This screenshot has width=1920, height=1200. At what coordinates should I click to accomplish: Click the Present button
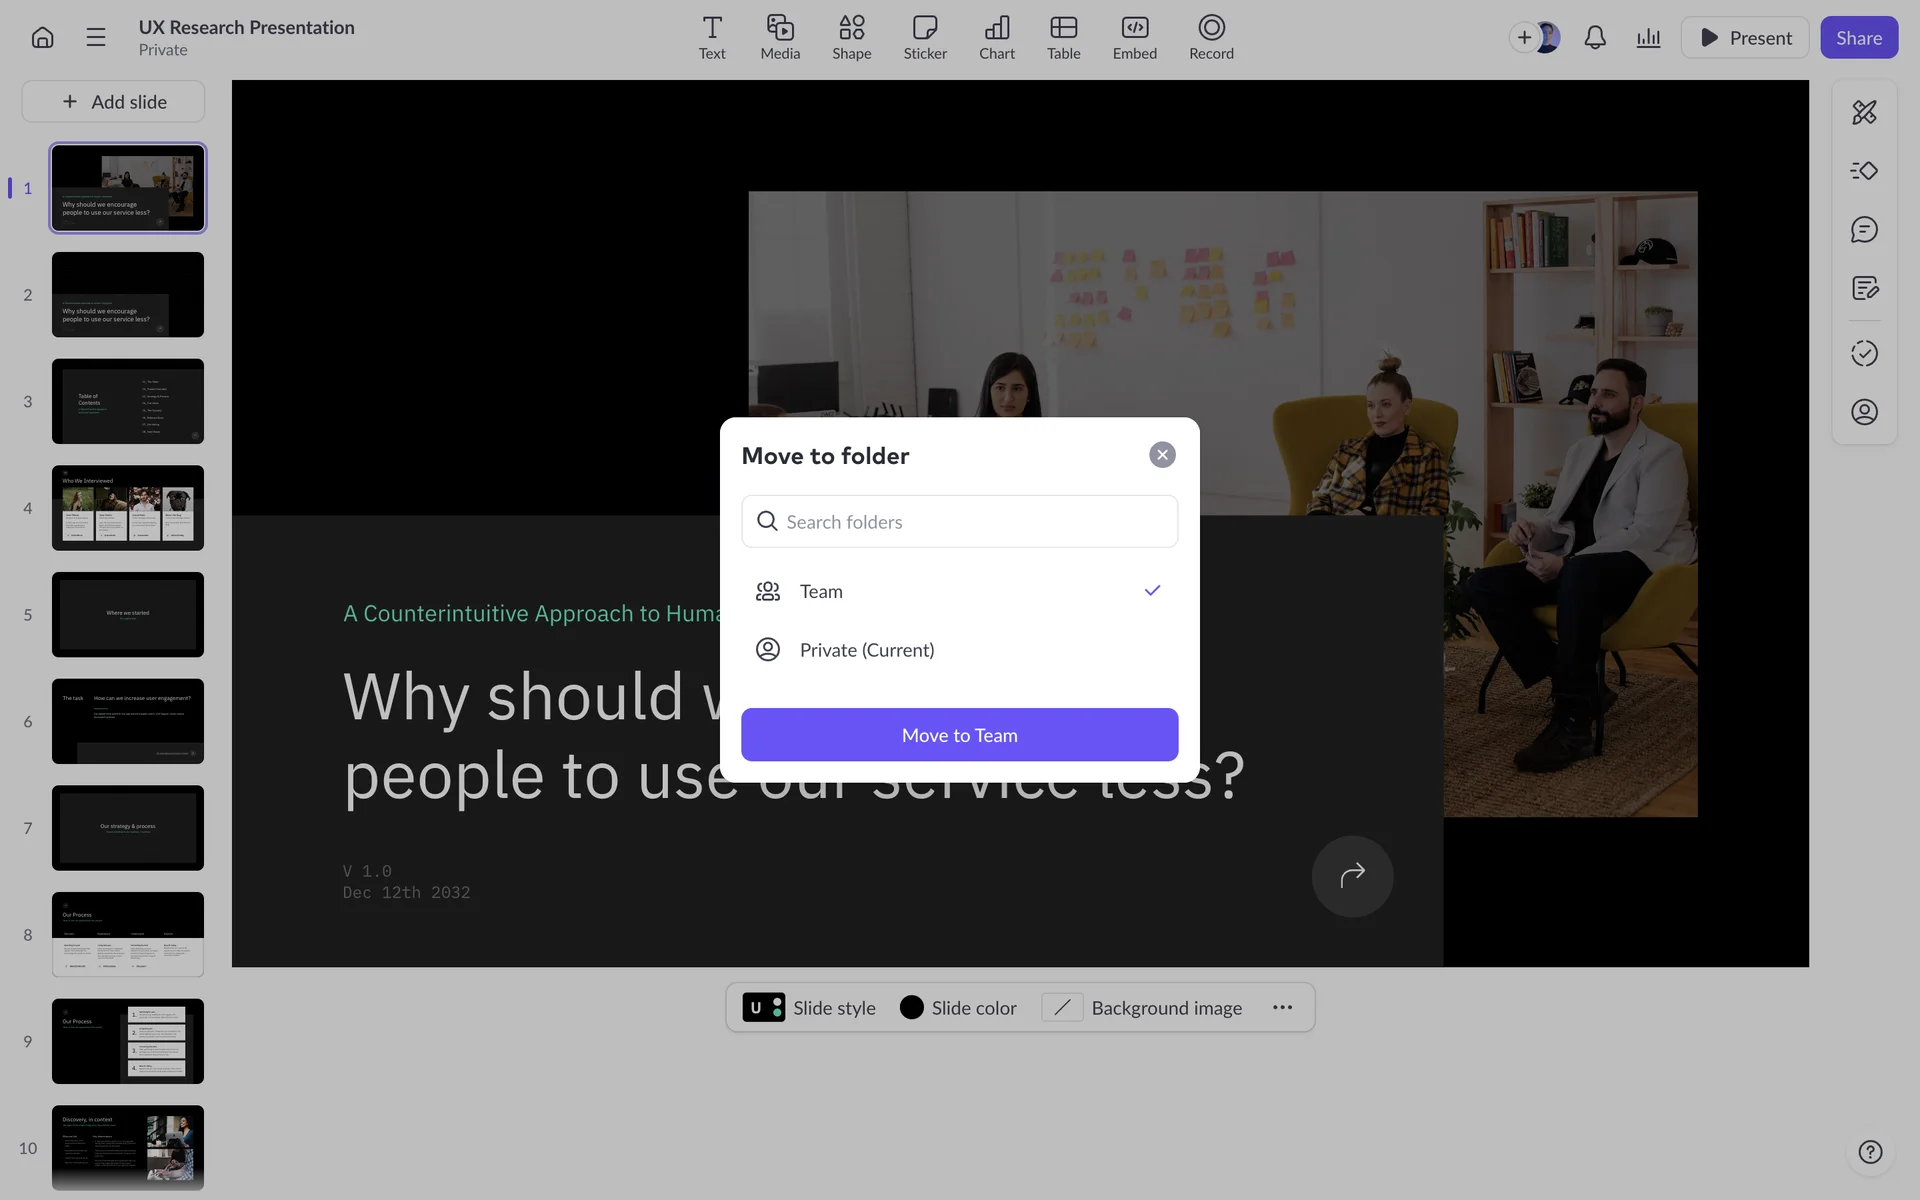tap(1744, 38)
